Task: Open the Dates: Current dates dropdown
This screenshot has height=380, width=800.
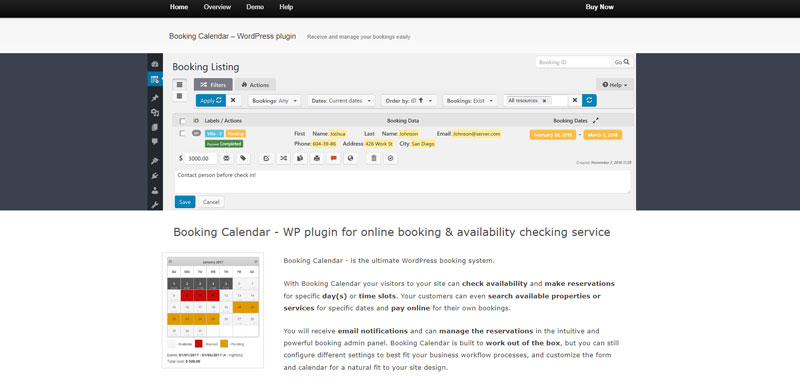Action: coord(341,101)
